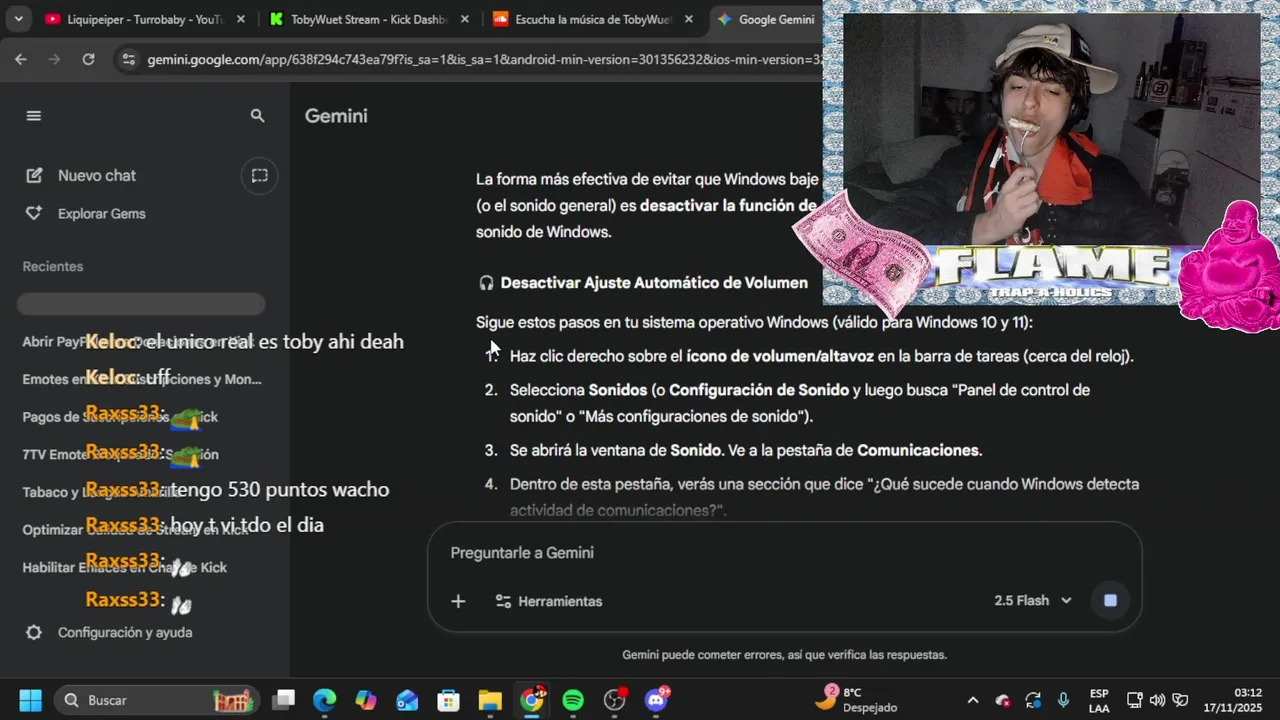Open the temporary chat dashed-square icon
The width and height of the screenshot is (1280, 720).
[260, 175]
